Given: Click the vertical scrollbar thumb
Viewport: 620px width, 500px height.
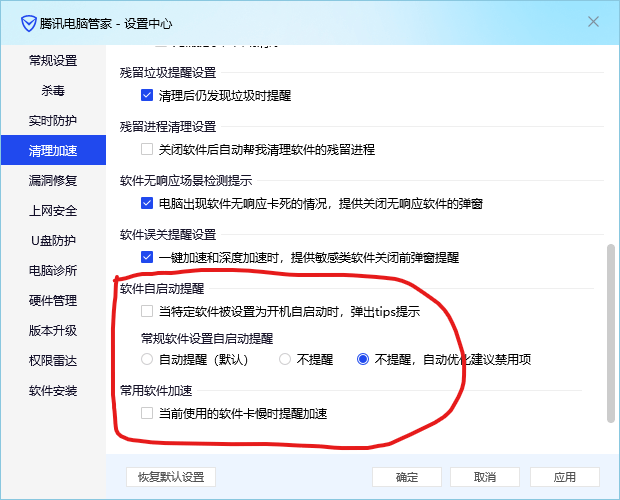Looking at the screenshot, I should (x=611, y=334).
